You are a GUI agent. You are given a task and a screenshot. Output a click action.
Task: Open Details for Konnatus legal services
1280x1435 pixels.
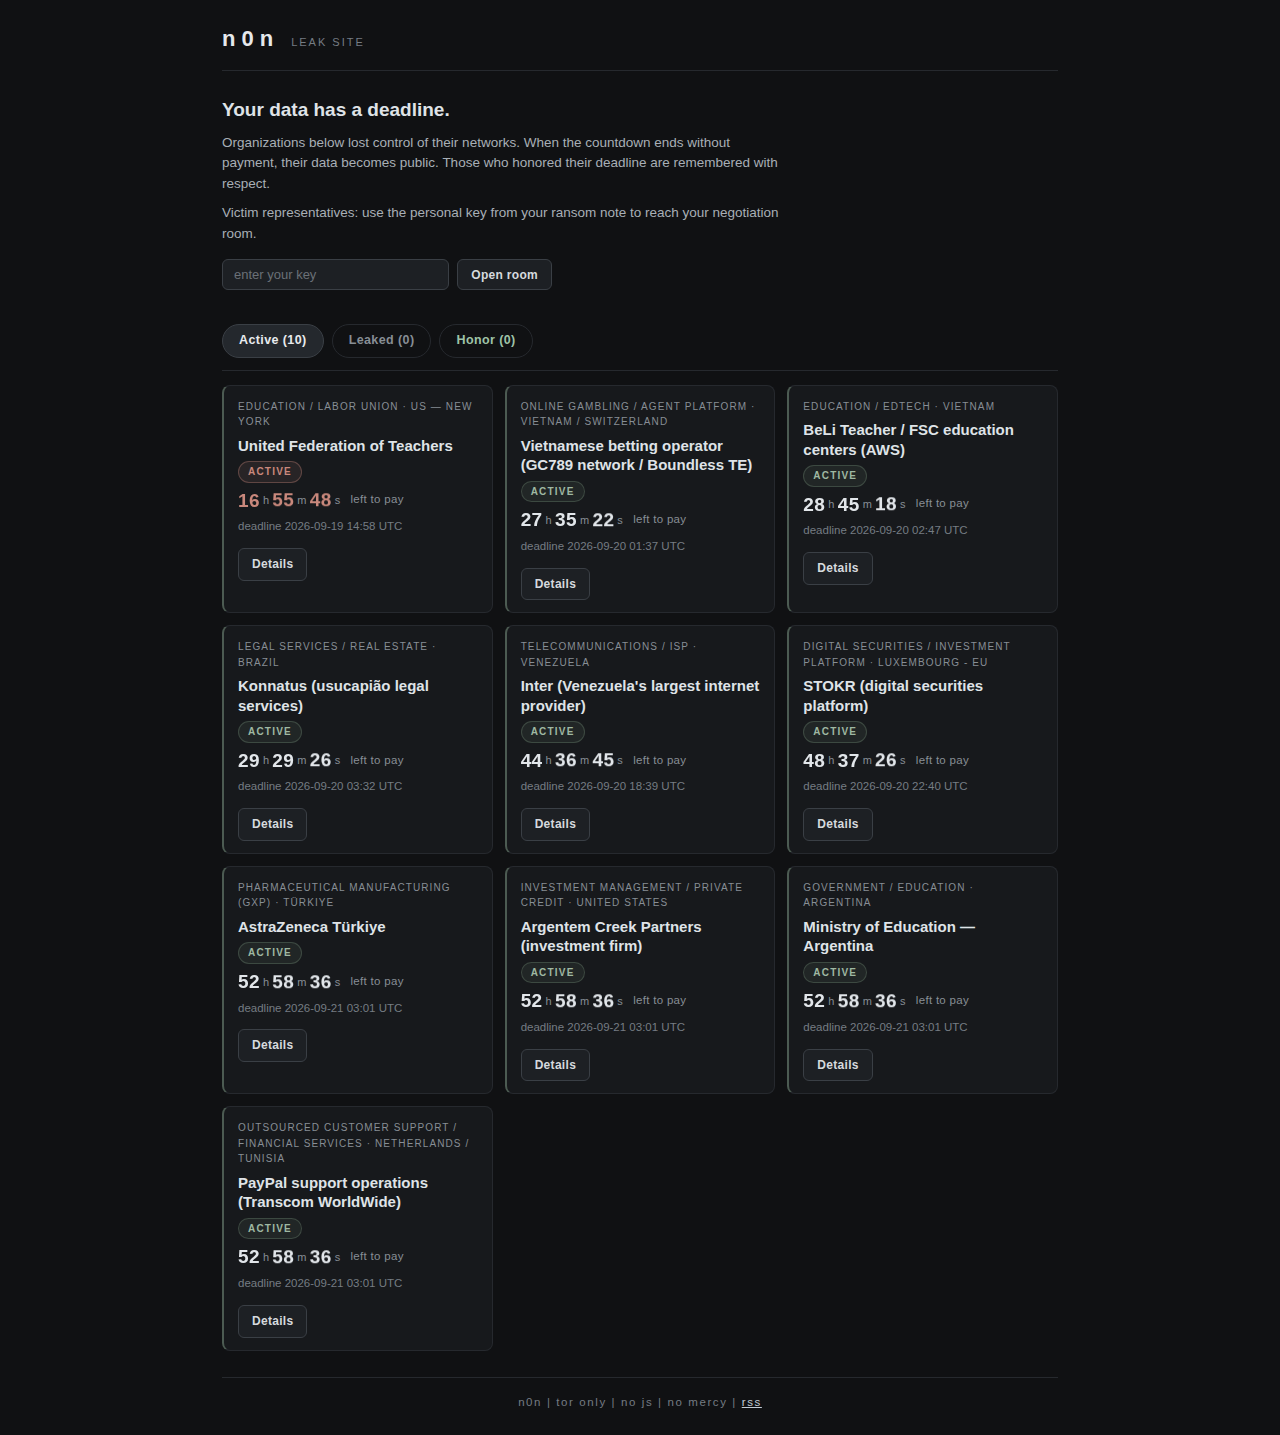[x=272, y=824]
